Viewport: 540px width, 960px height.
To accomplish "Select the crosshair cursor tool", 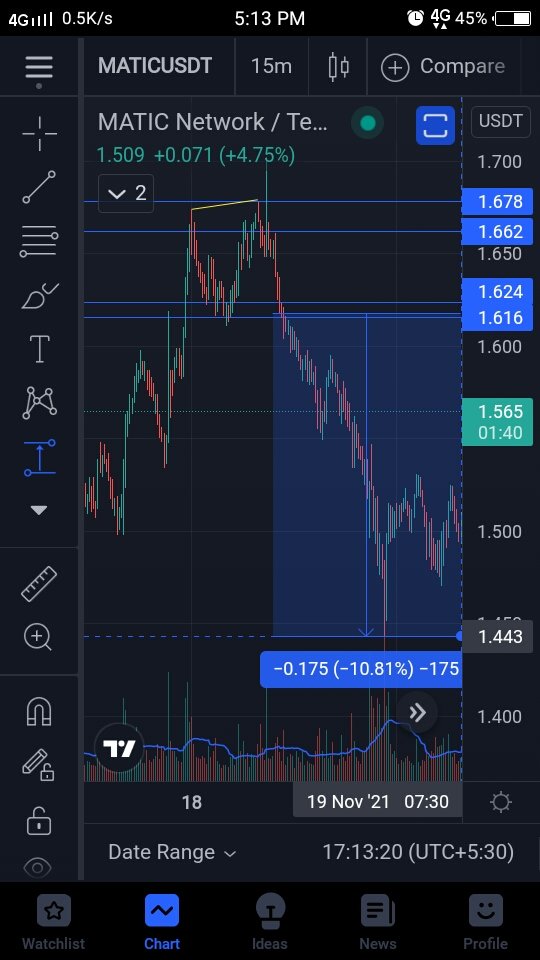I will point(39,133).
